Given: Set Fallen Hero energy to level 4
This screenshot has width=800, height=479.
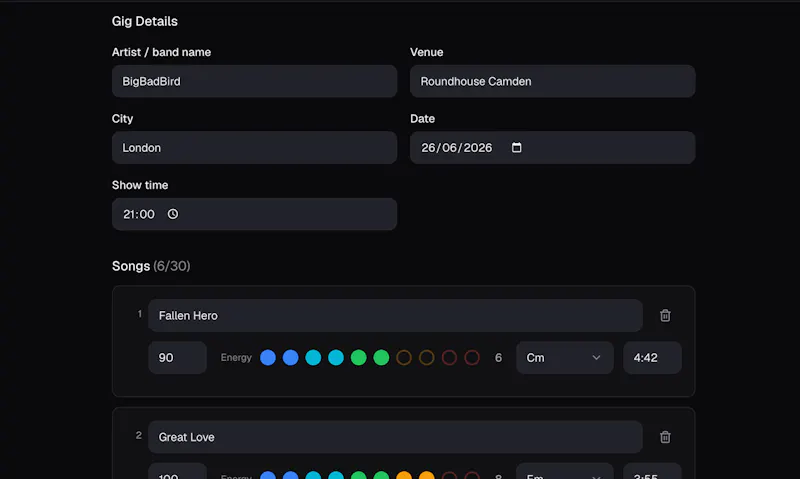Looking at the screenshot, I should pos(336,358).
